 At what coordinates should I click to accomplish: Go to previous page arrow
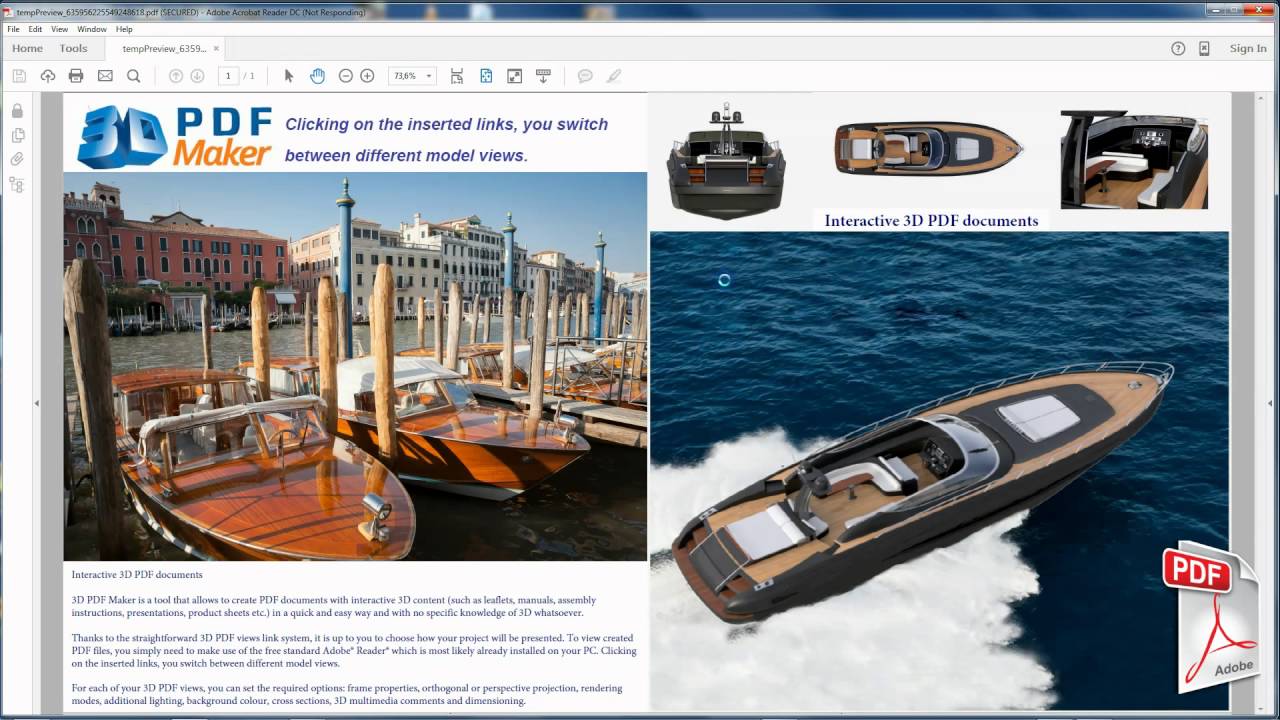point(176,76)
